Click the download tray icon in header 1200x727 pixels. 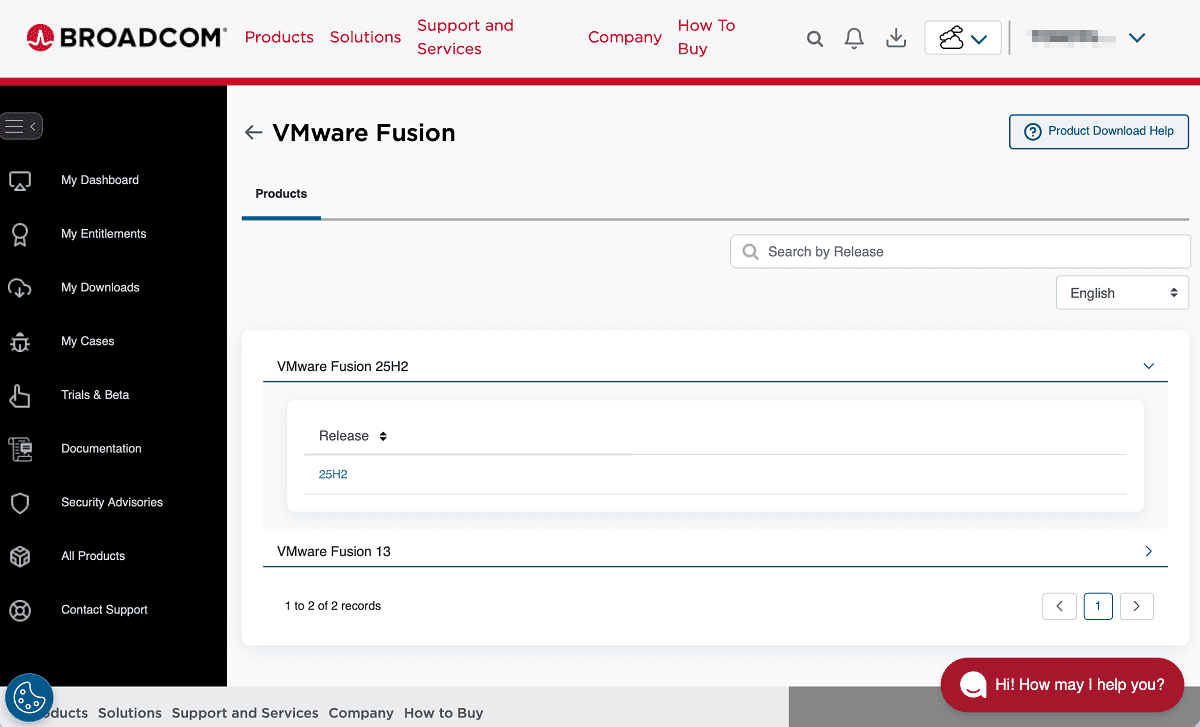pyautogui.click(x=897, y=38)
